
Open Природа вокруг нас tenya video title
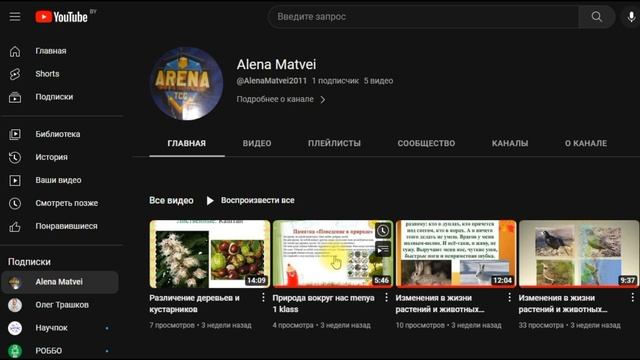(x=323, y=304)
